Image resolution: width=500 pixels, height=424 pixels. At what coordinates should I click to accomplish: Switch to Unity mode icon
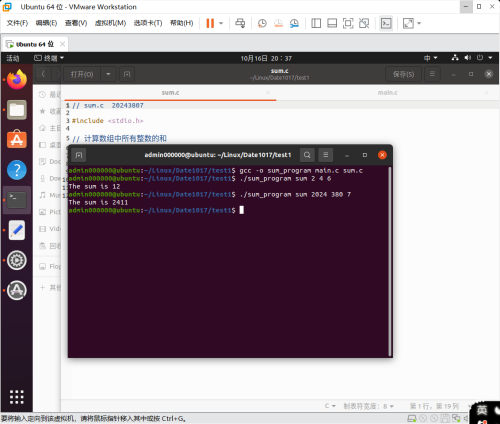[x=364, y=23]
